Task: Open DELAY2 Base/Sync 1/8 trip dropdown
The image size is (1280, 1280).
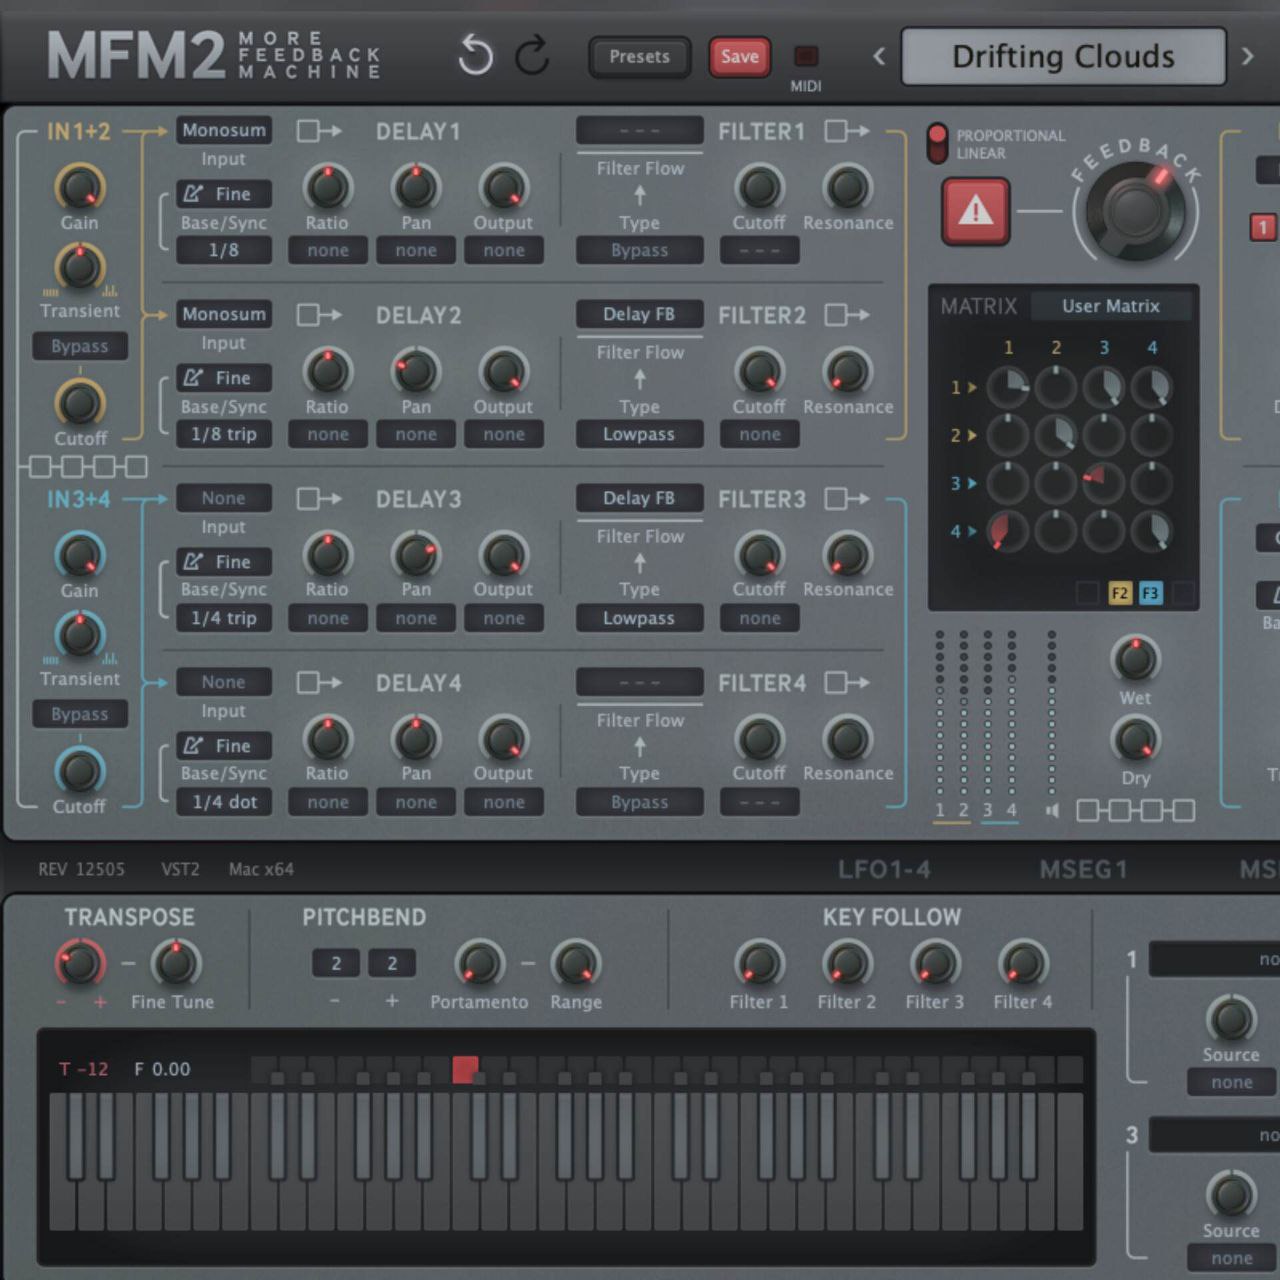Action: click(x=224, y=434)
